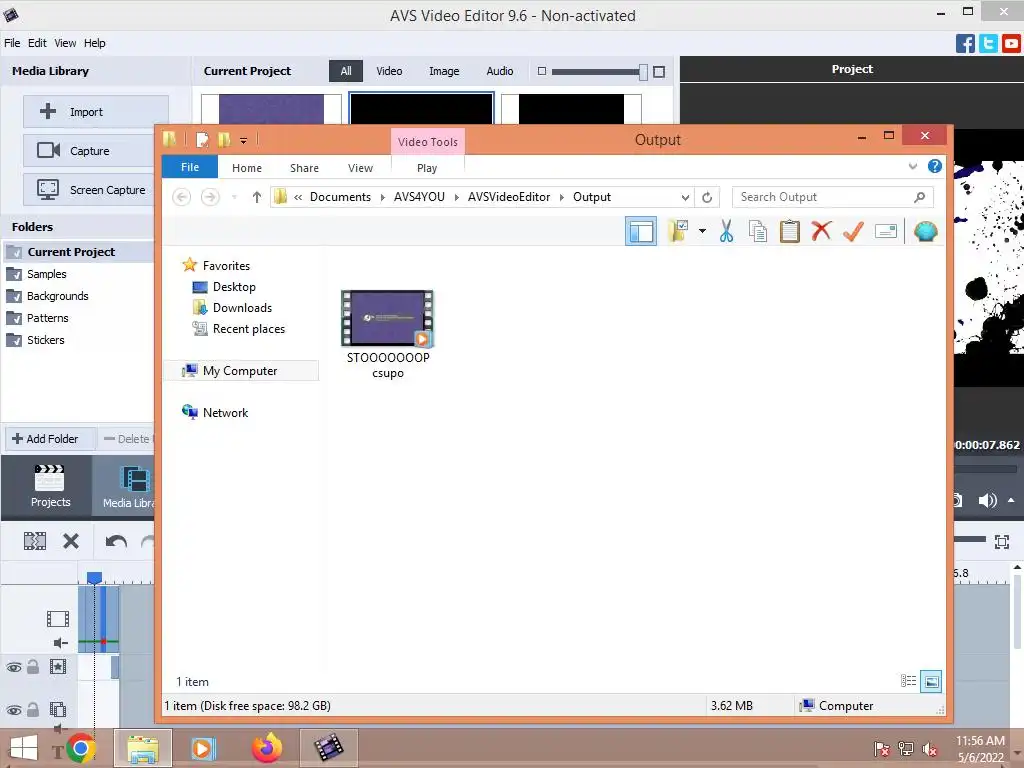Open the Play tab under Video Tools

pos(427,168)
